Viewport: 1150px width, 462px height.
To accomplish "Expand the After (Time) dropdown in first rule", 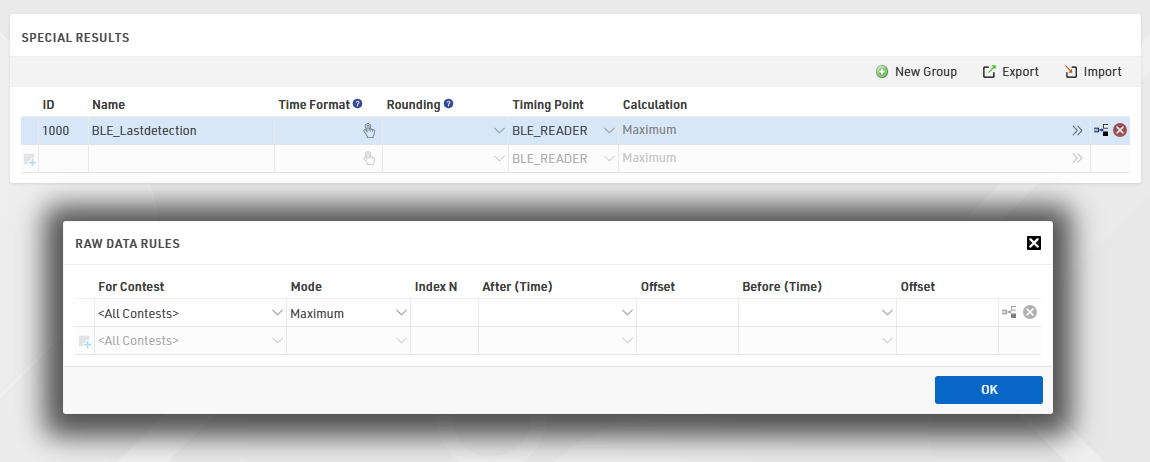I will click(627, 313).
